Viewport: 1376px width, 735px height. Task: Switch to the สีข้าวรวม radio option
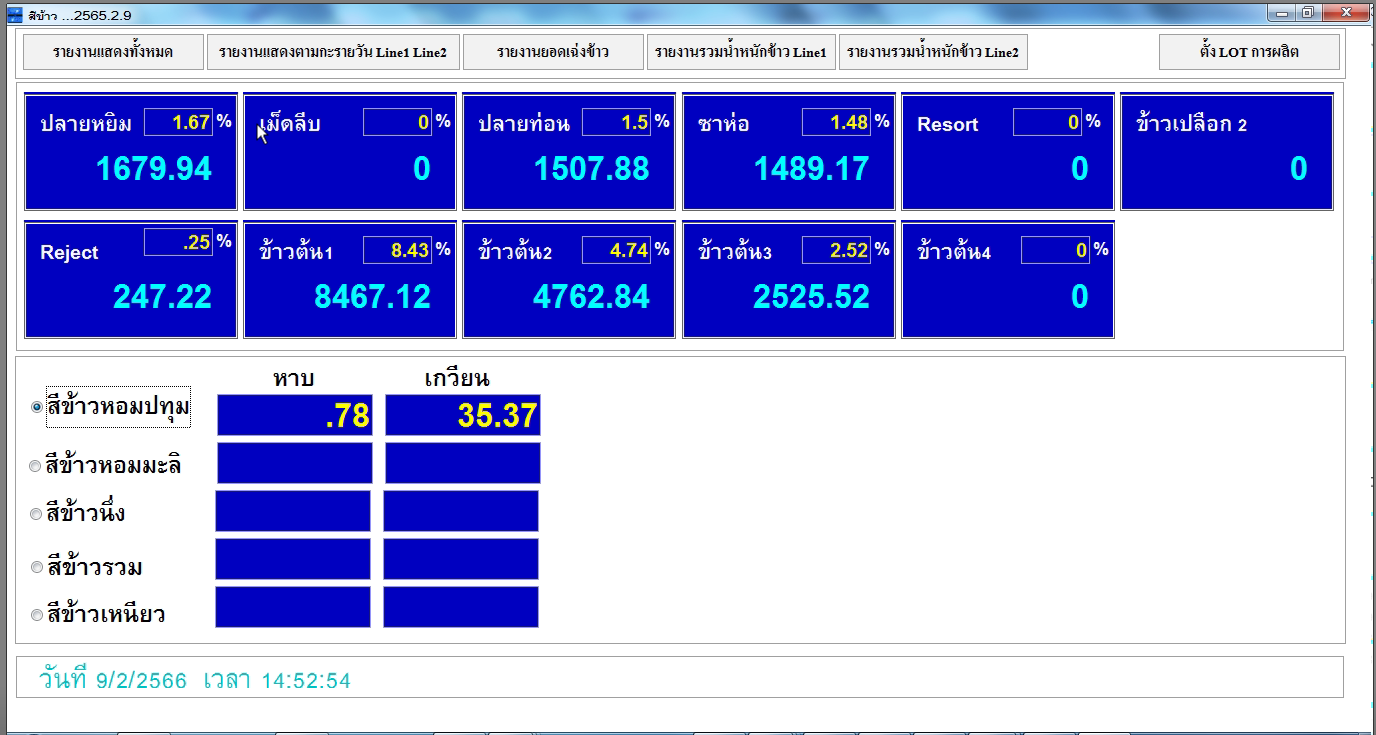(37, 568)
